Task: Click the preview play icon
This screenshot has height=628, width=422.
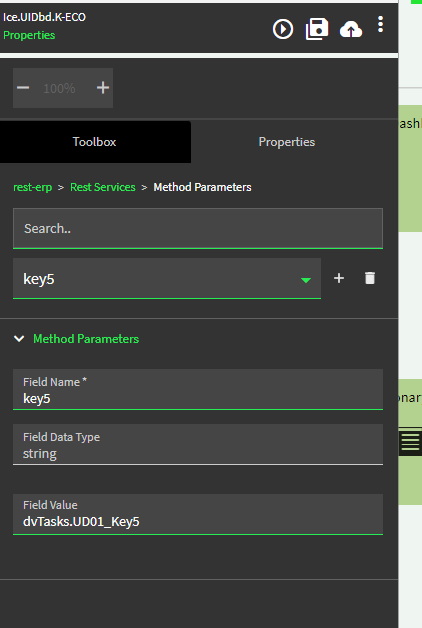Action: [x=283, y=29]
